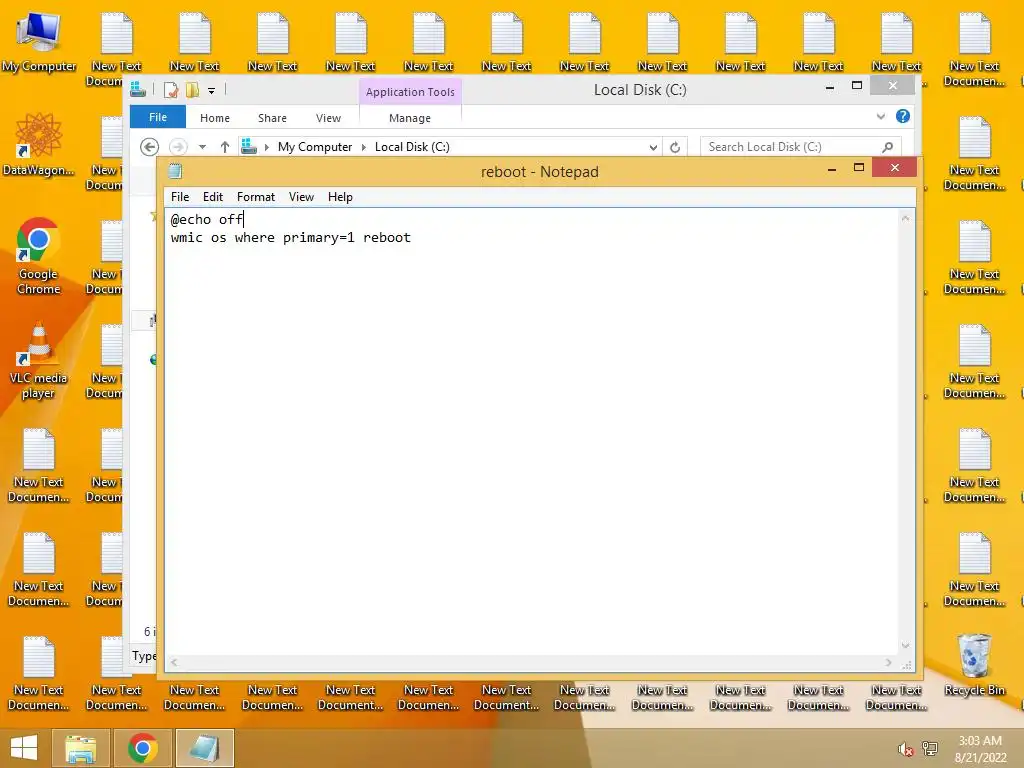Expand the arrow before My Computer breadcrumb

click(266, 147)
